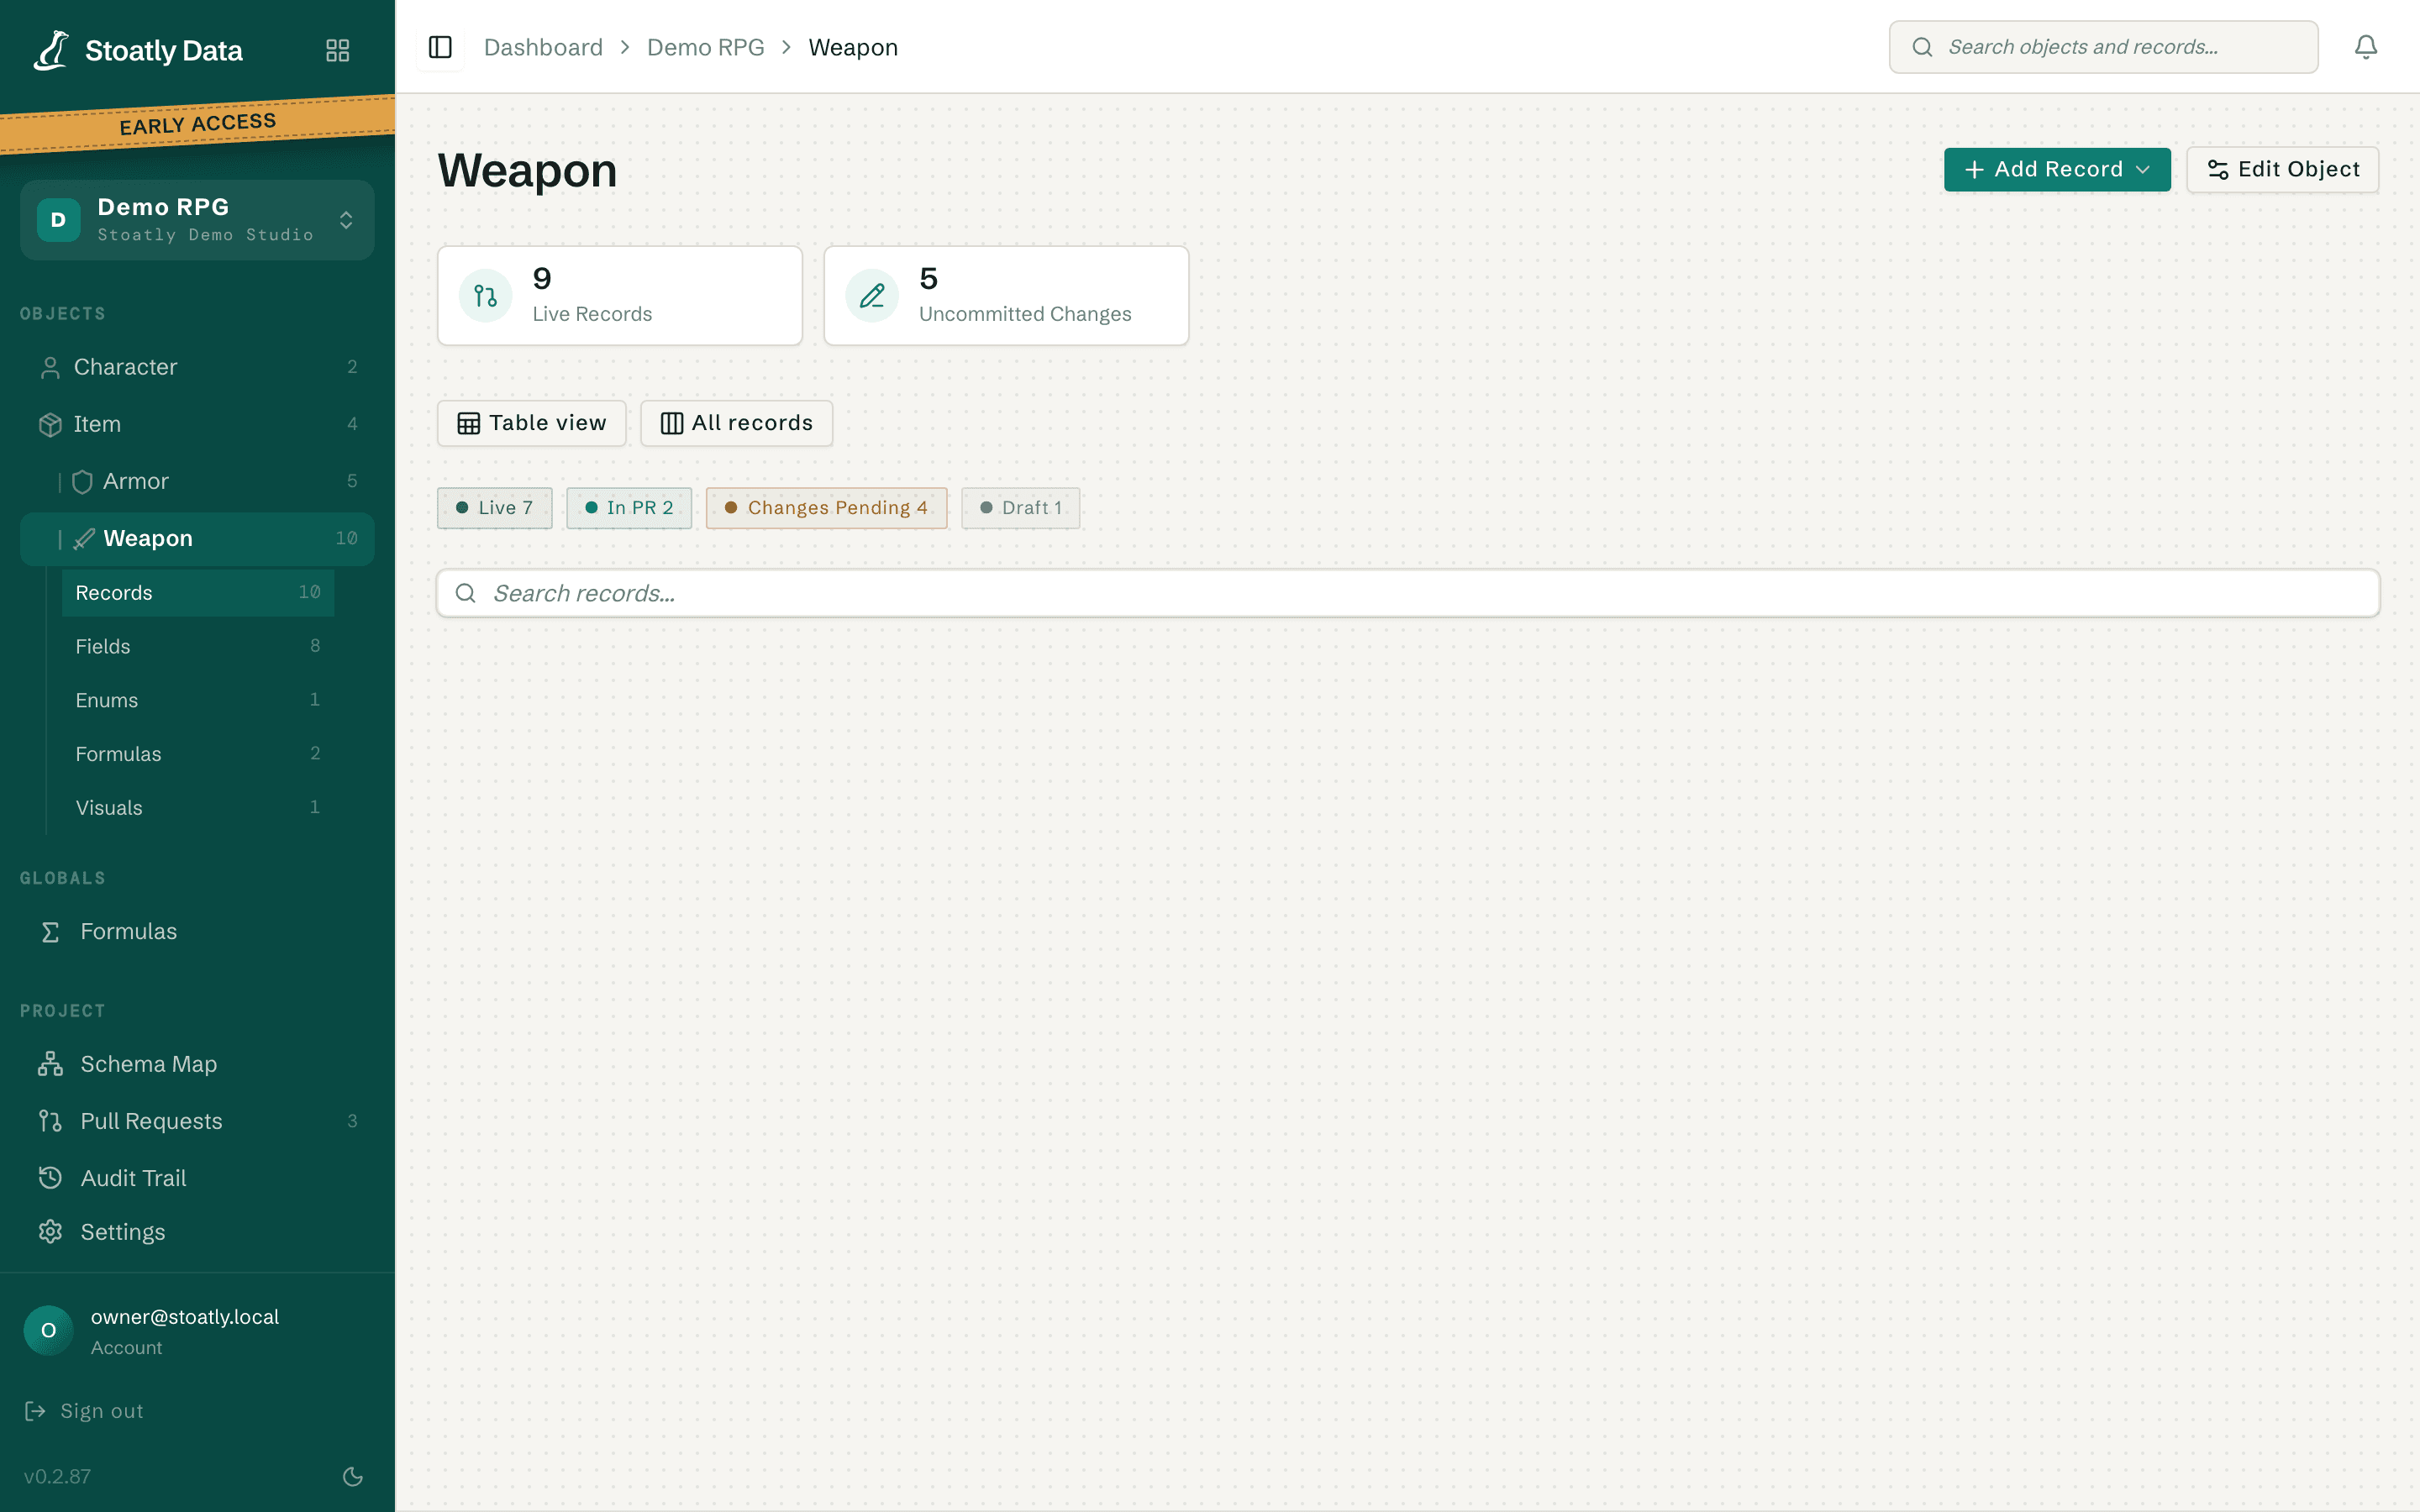Go to Demo RPG breadcrumb

pyautogui.click(x=705, y=47)
